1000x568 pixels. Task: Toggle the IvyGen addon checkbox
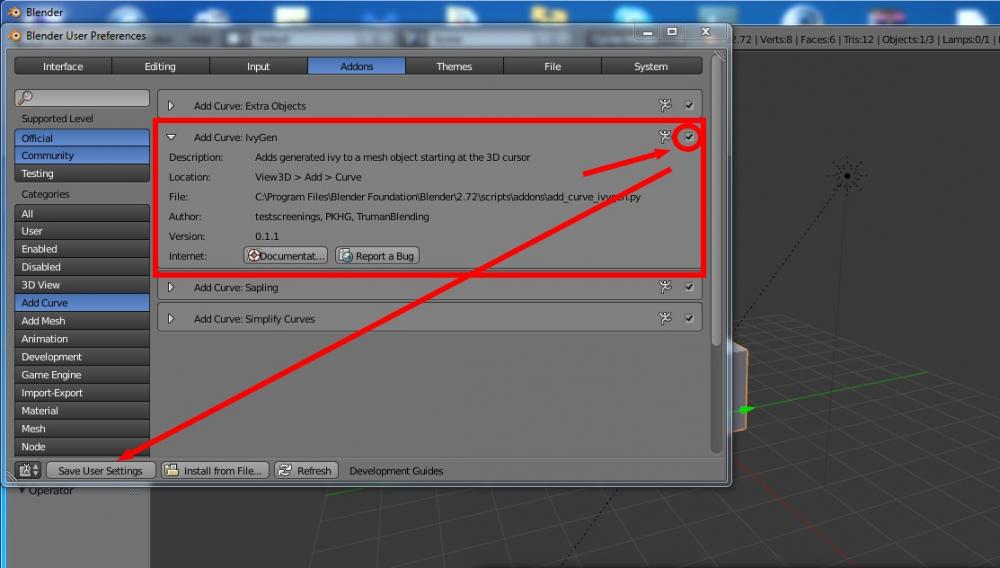[689, 136]
